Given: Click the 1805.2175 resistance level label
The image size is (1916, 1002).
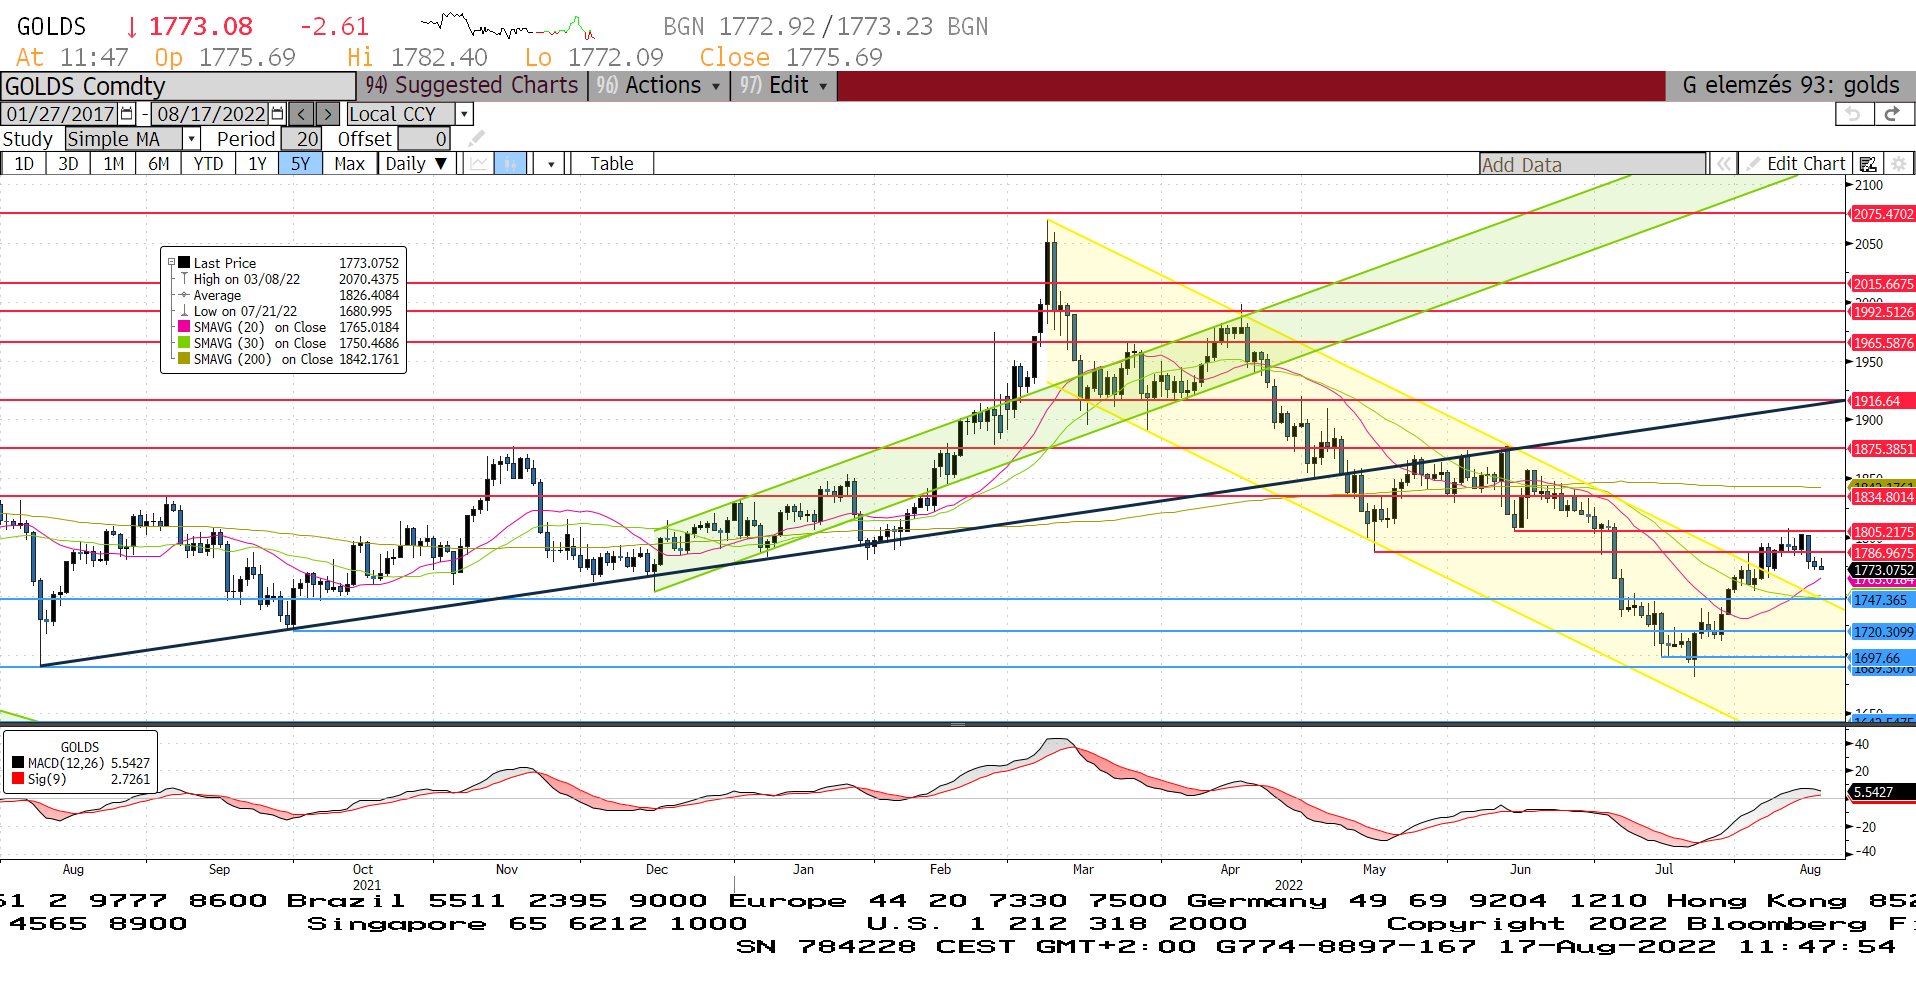Looking at the screenshot, I should point(1882,532).
